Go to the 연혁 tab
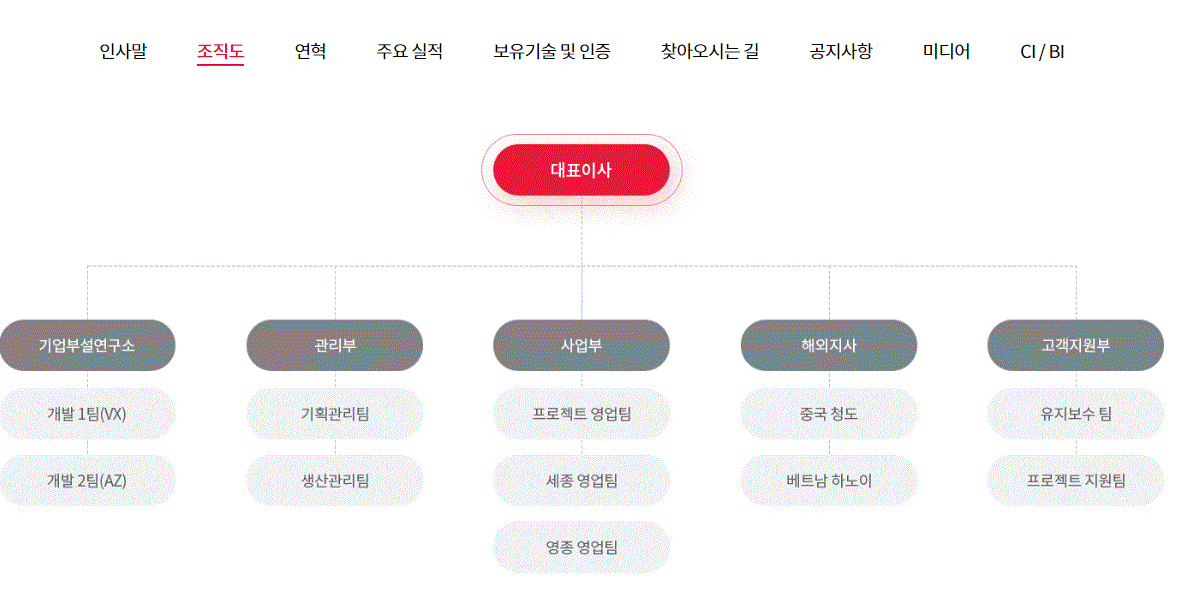1180x593 pixels. [x=310, y=51]
